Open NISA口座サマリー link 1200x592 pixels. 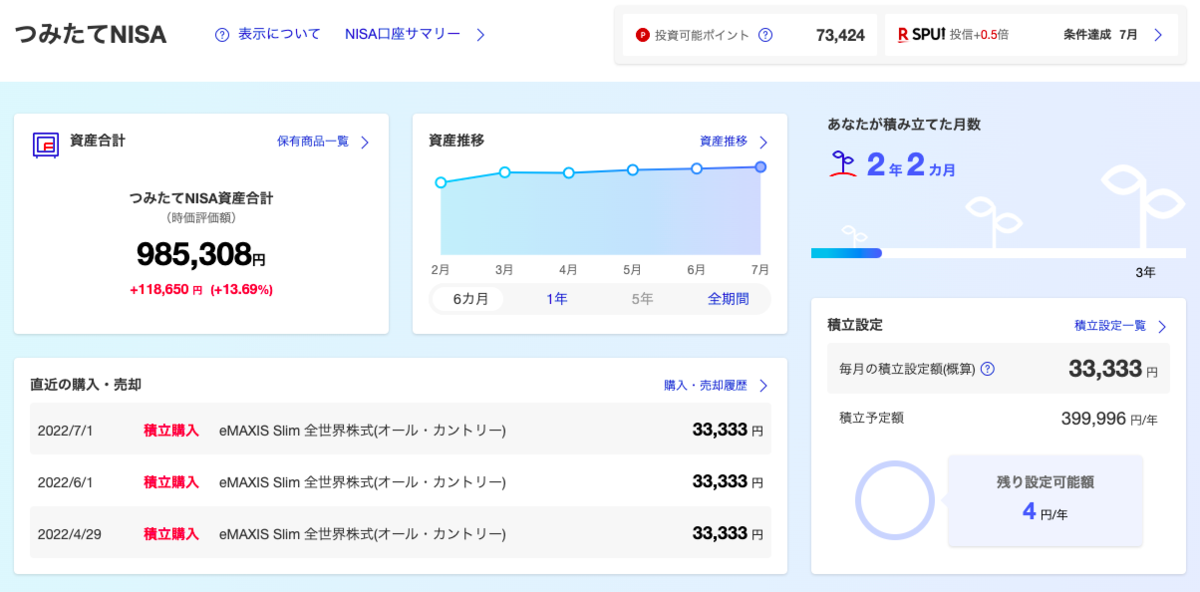point(403,34)
